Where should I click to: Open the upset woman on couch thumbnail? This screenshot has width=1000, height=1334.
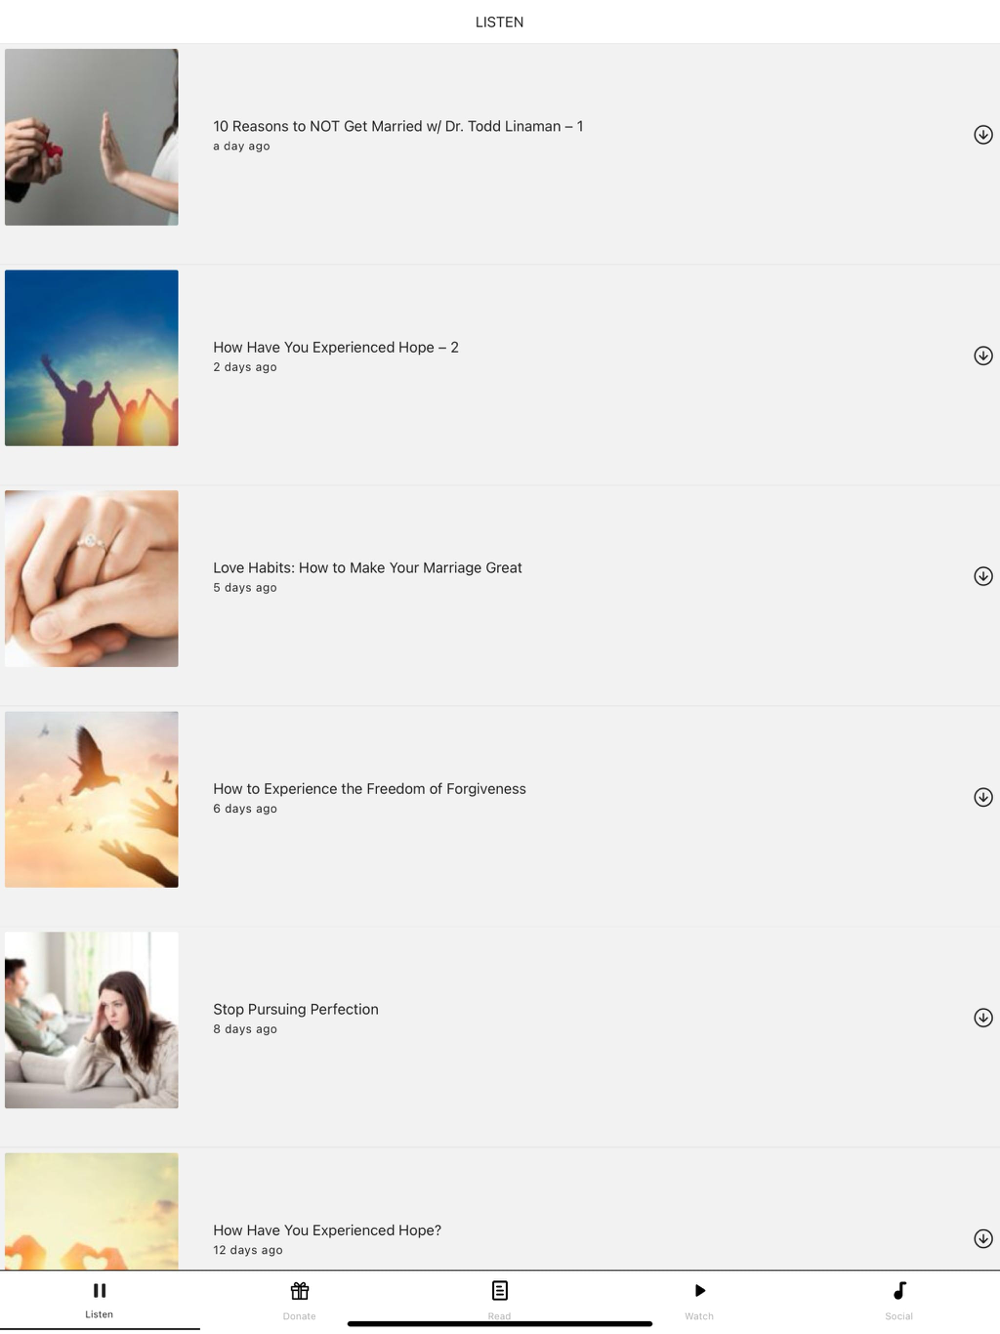92,1020
